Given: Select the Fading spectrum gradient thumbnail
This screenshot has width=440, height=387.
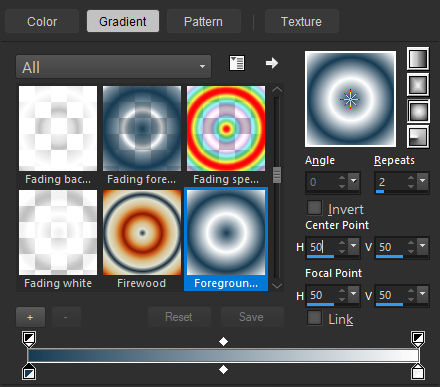Looking at the screenshot, I should [226, 128].
